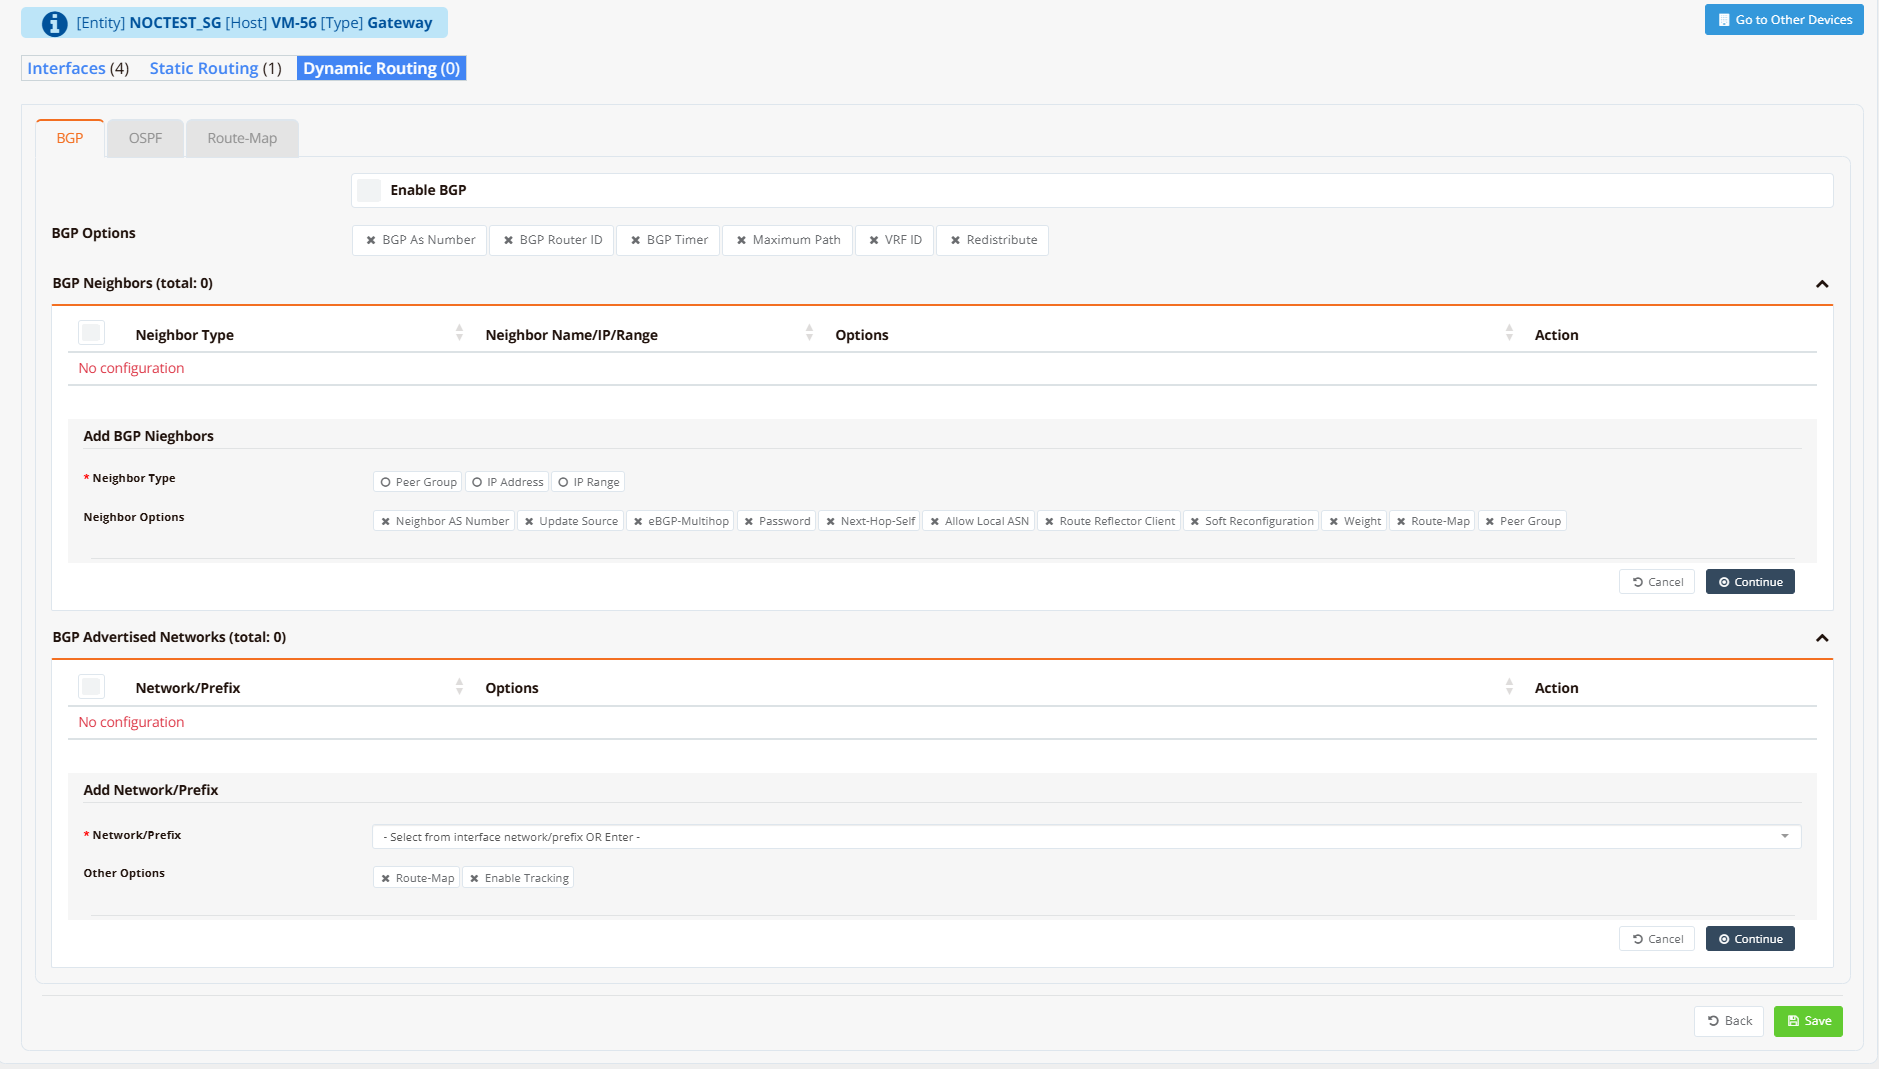Open the Network/Prefix dropdown
Viewport: 1879px width, 1069px height.
[x=1086, y=837]
